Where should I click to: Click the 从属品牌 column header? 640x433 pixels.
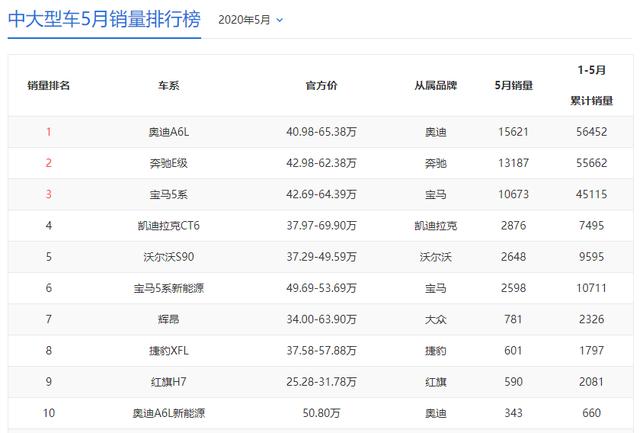tap(436, 85)
